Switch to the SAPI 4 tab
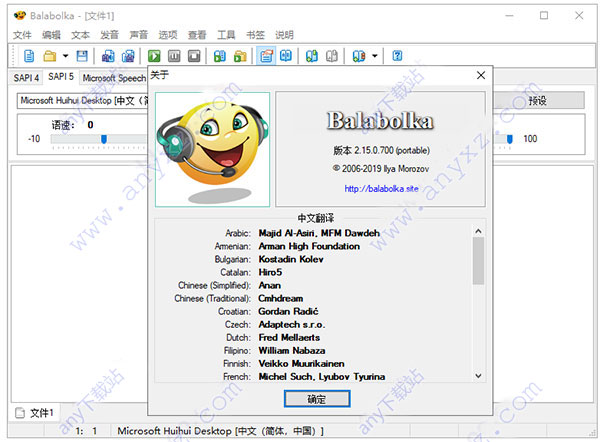 pos(26,78)
